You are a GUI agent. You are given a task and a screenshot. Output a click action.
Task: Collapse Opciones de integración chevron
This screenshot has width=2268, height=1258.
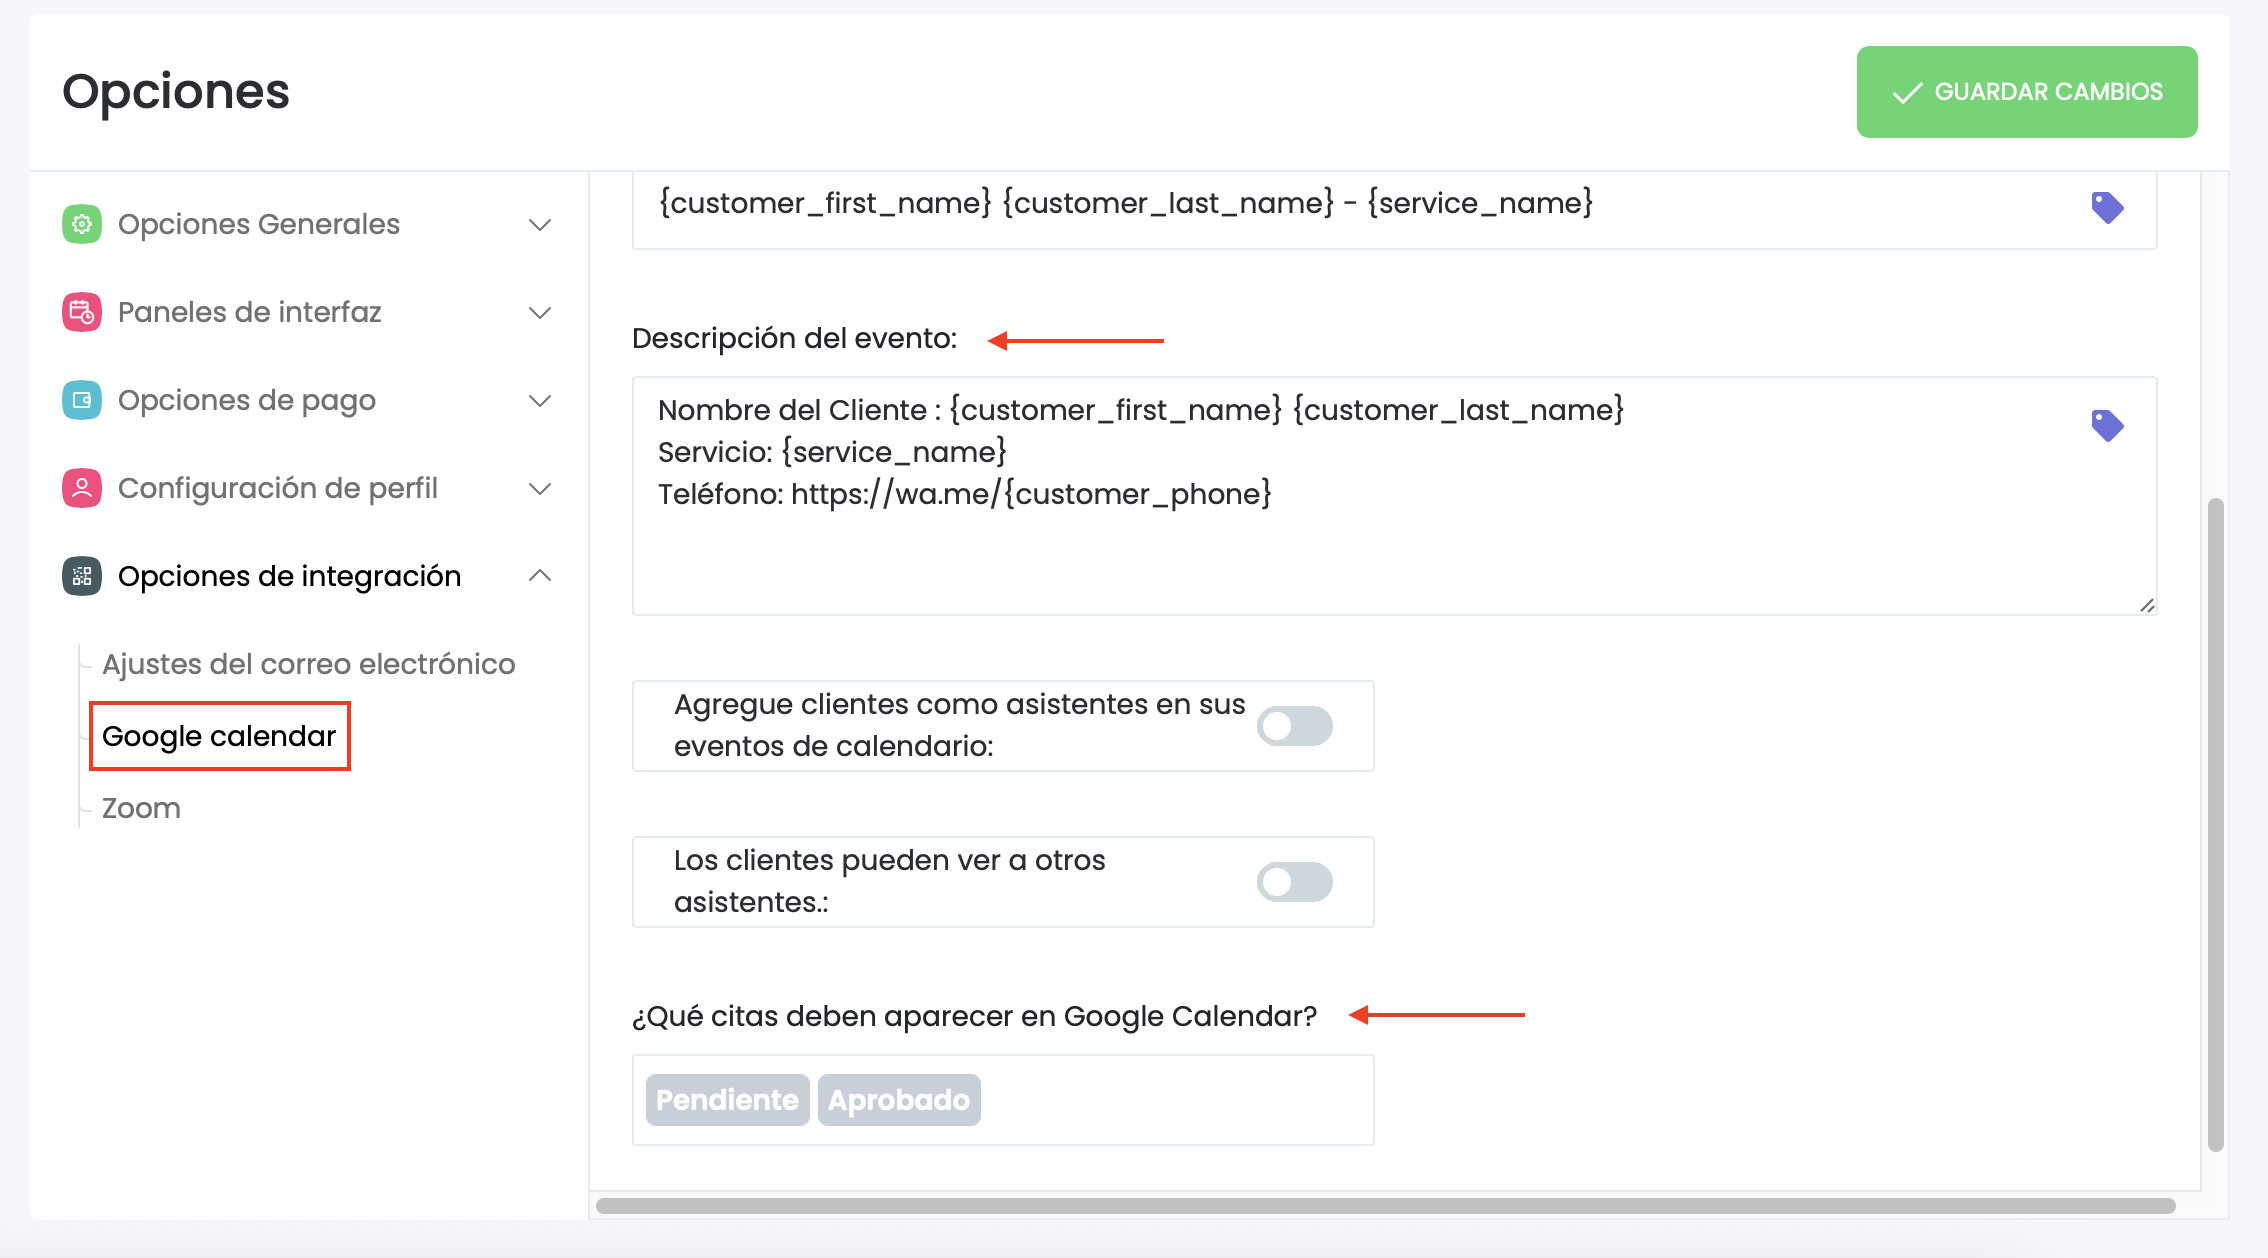540,576
